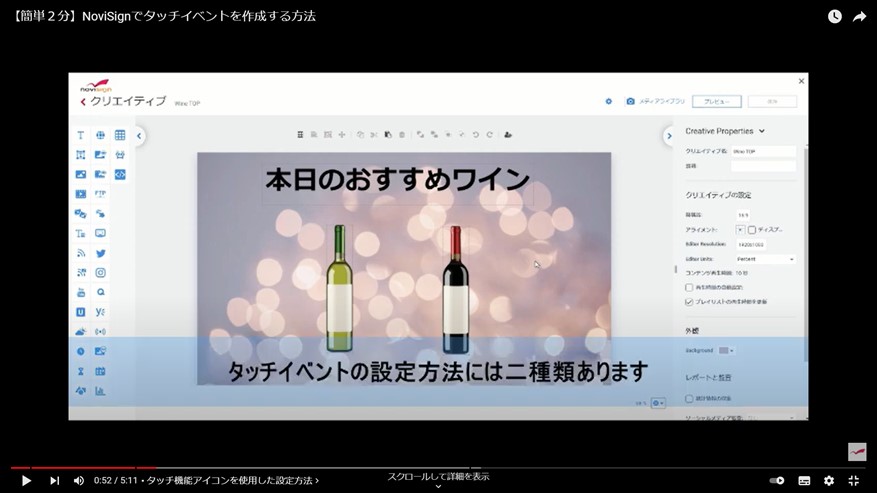
Task: Select the Ustream U widget icon
Action: tap(81, 312)
